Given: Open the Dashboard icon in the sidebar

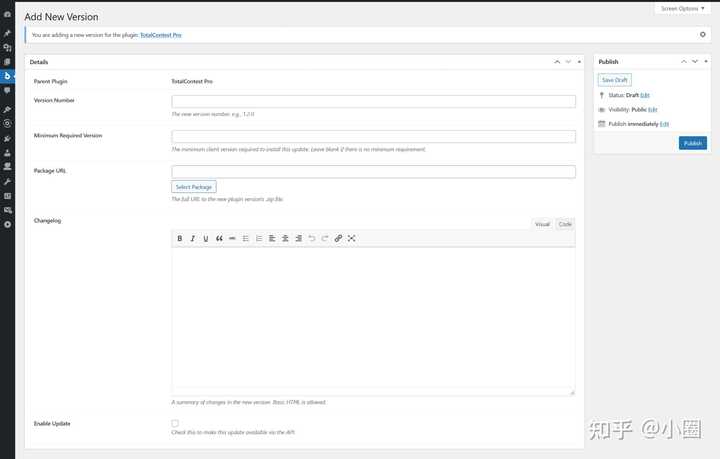Looking at the screenshot, I should click(x=8, y=16).
